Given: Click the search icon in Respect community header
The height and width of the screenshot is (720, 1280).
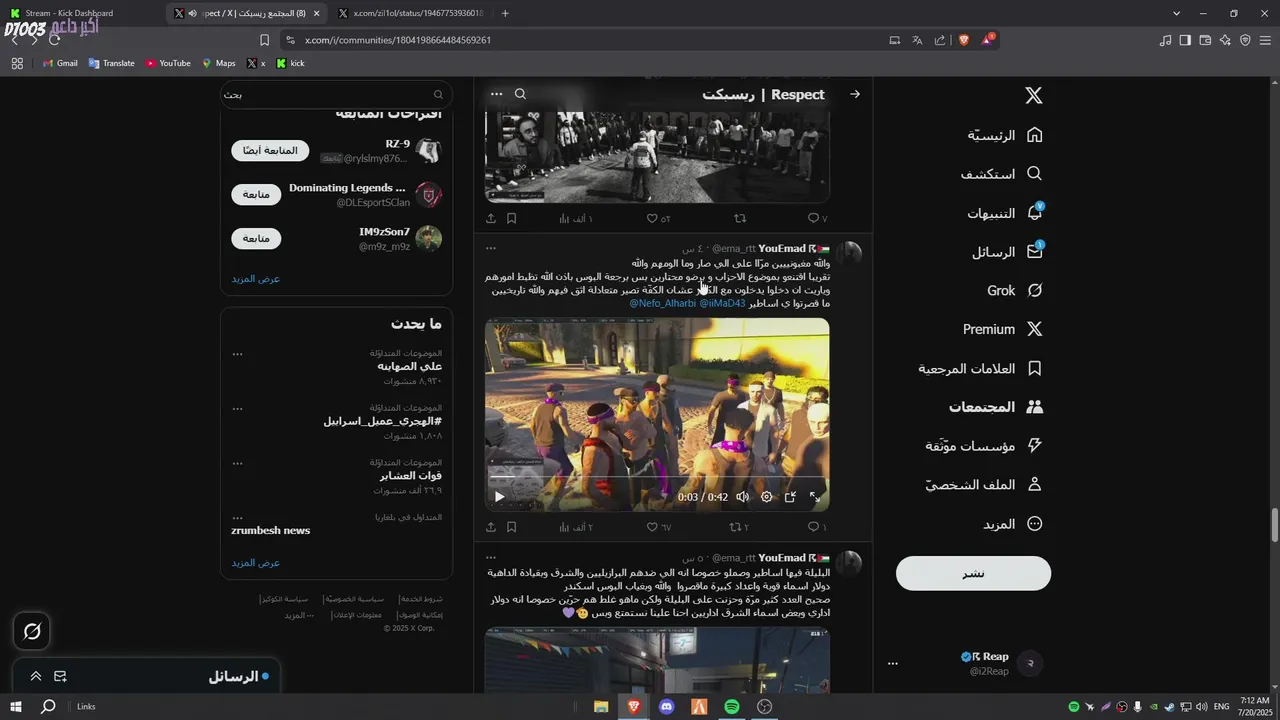Looking at the screenshot, I should point(520,94).
